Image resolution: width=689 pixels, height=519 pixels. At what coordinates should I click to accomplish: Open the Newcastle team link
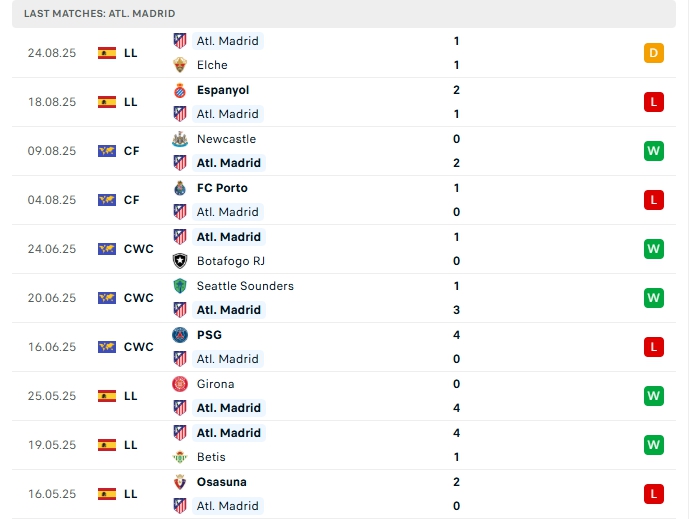(x=226, y=139)
